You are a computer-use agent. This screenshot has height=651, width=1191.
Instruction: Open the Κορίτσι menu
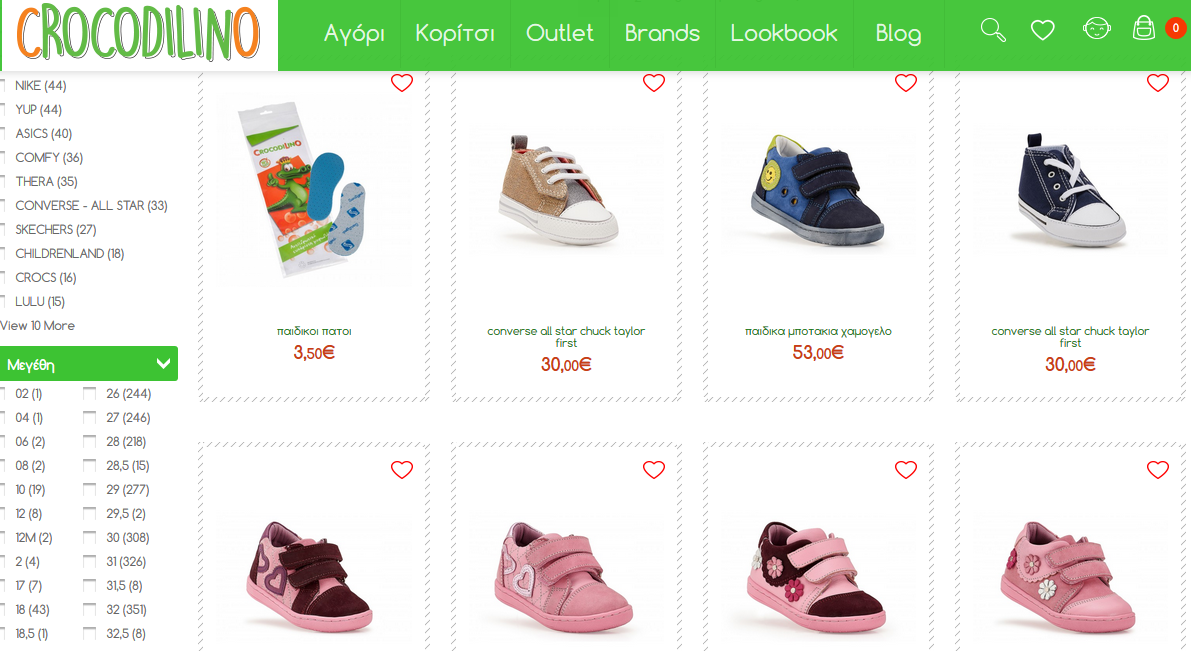[454, 33]
